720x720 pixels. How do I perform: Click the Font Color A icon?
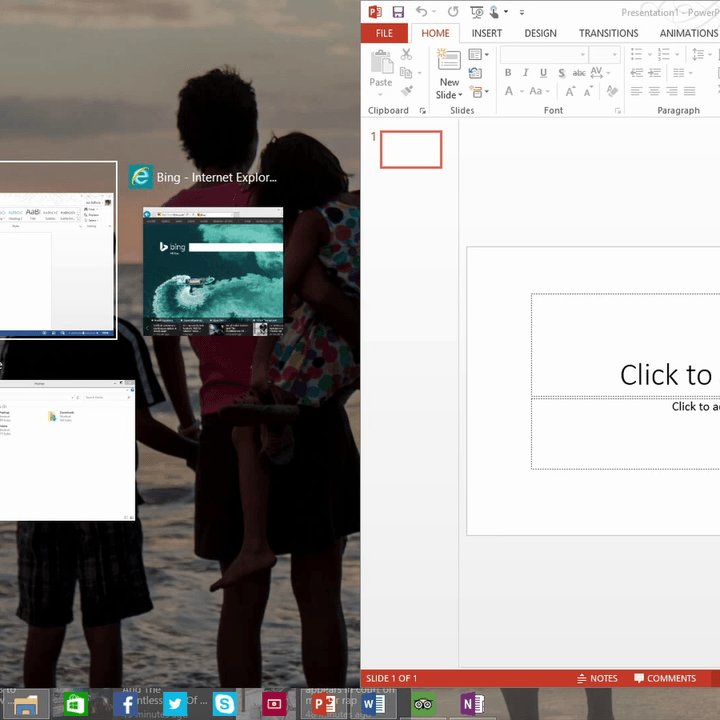pyautogui.click(x=509, y=91)
